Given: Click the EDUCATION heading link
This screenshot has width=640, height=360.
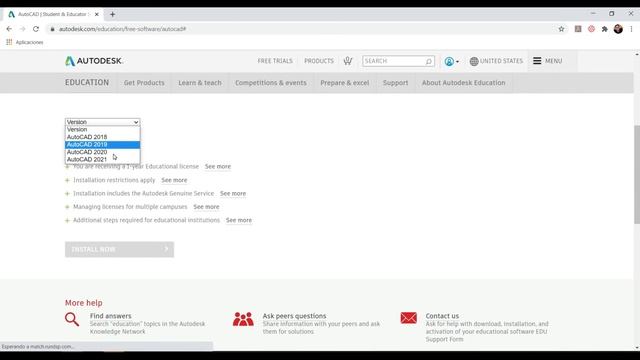Looking at the screenshot, I should point(87,82).
